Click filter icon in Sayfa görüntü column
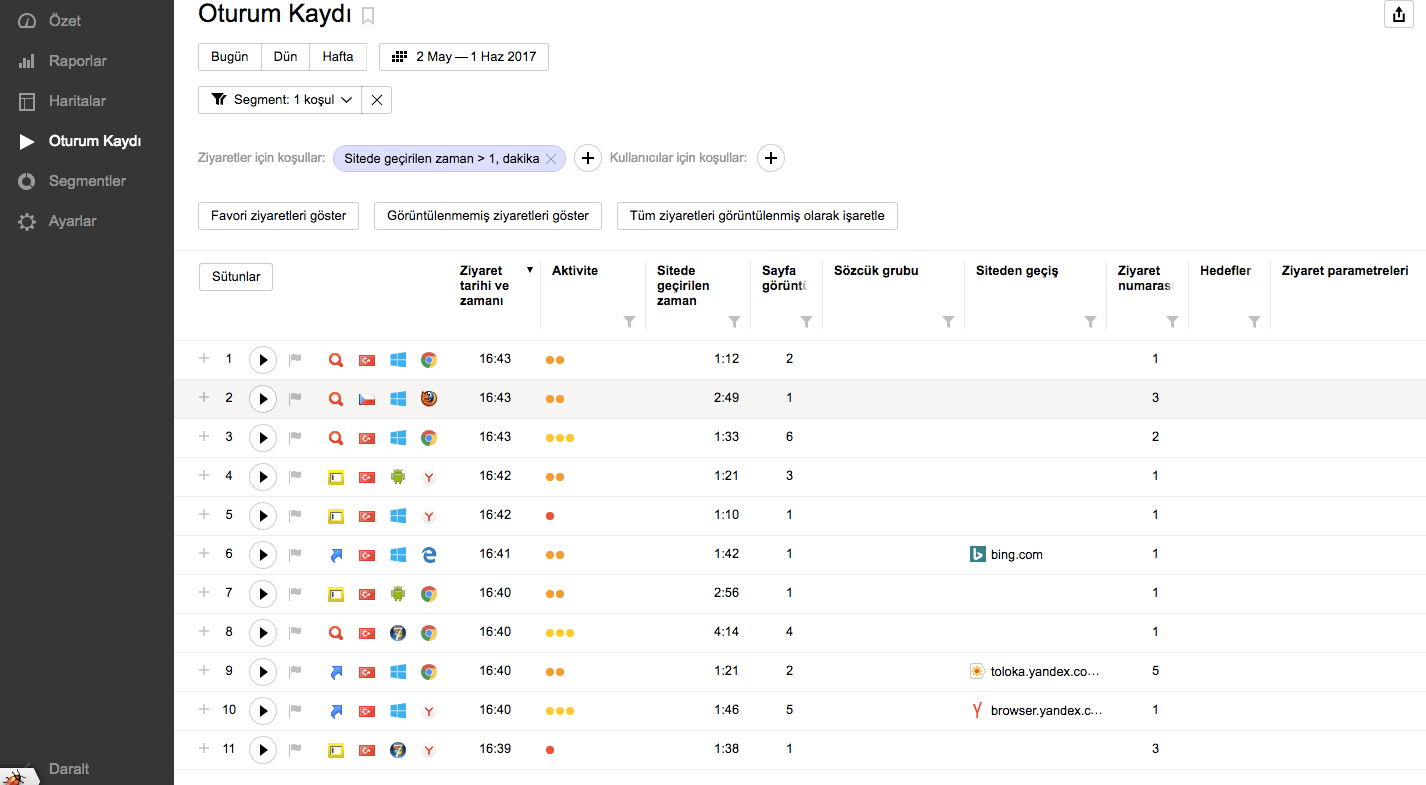1426x785 pixels. tap(806, 322)
